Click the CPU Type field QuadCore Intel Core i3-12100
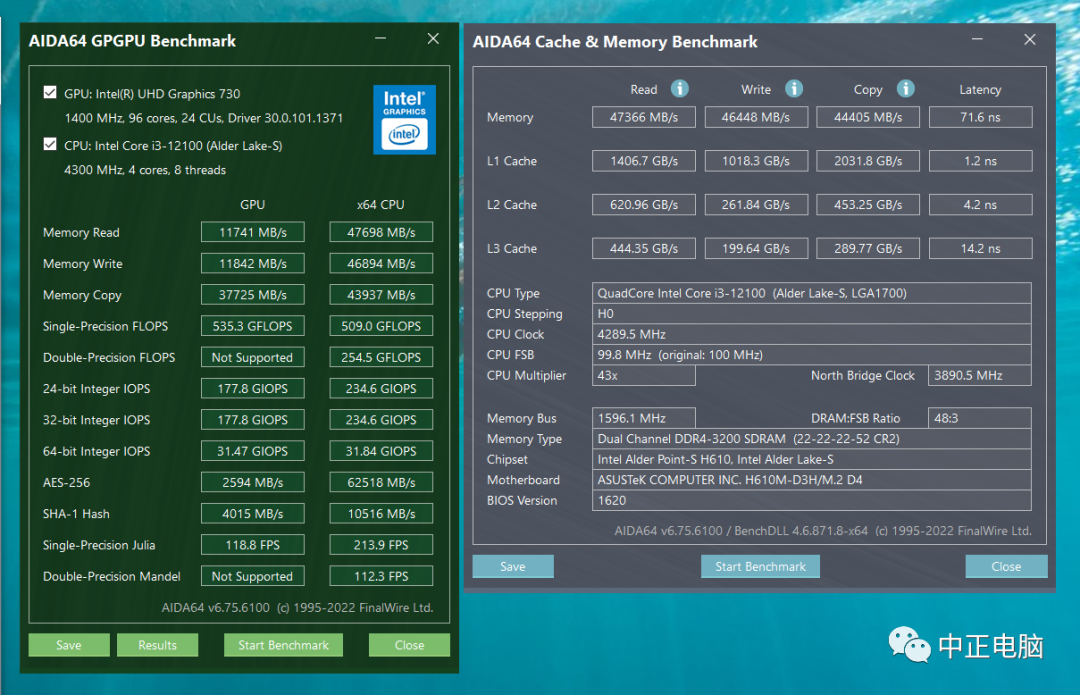This screenshot has height=695, width=1080. (811, 293)
